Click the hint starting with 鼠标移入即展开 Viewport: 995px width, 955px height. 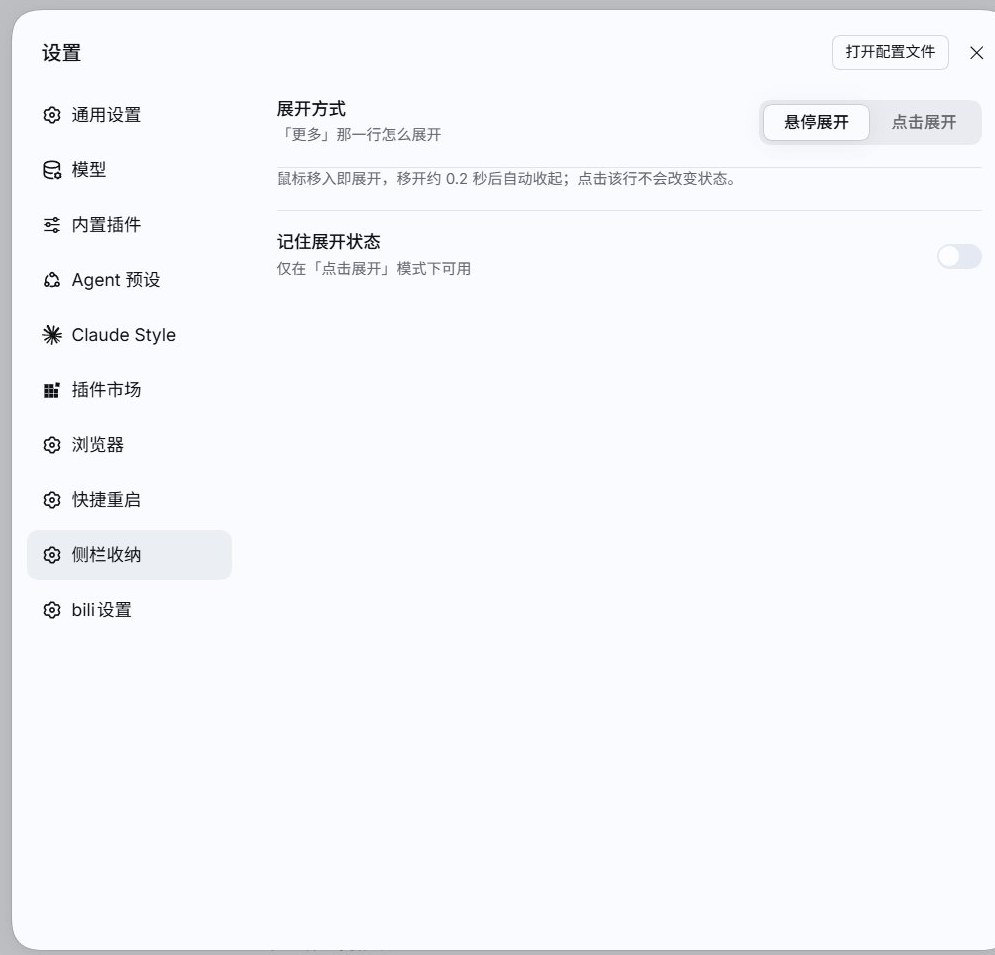point(507,179)
